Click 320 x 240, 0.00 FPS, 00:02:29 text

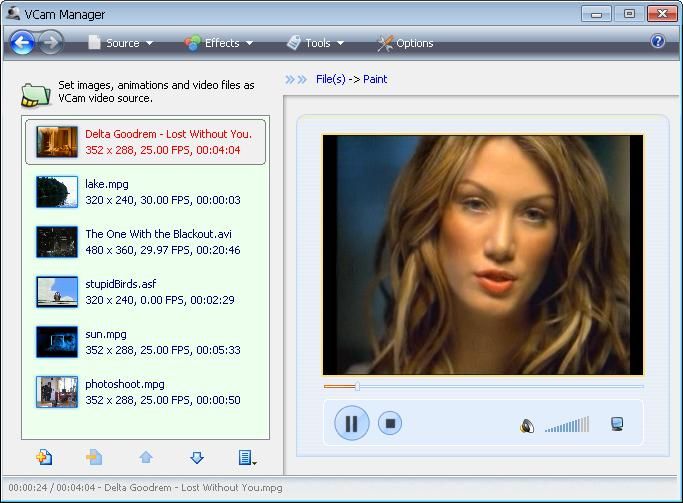160,300
